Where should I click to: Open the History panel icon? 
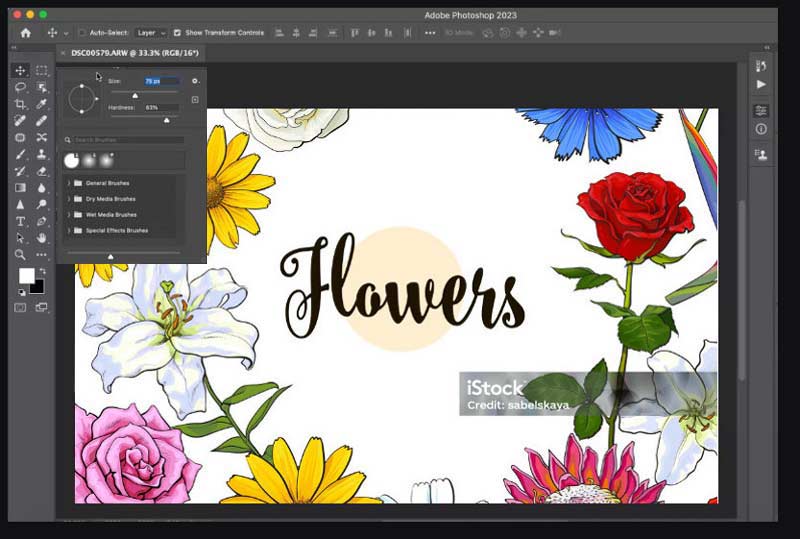click(x=761, y=66)
